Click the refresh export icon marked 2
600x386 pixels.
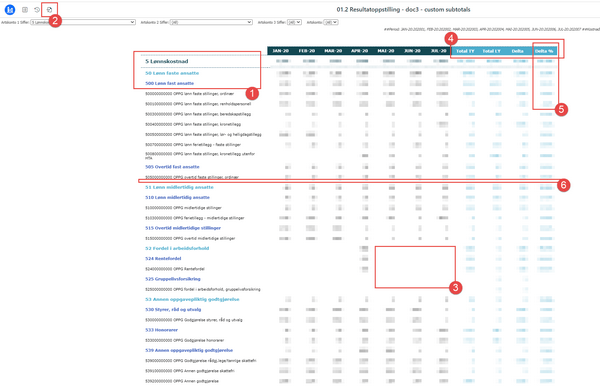49,10
